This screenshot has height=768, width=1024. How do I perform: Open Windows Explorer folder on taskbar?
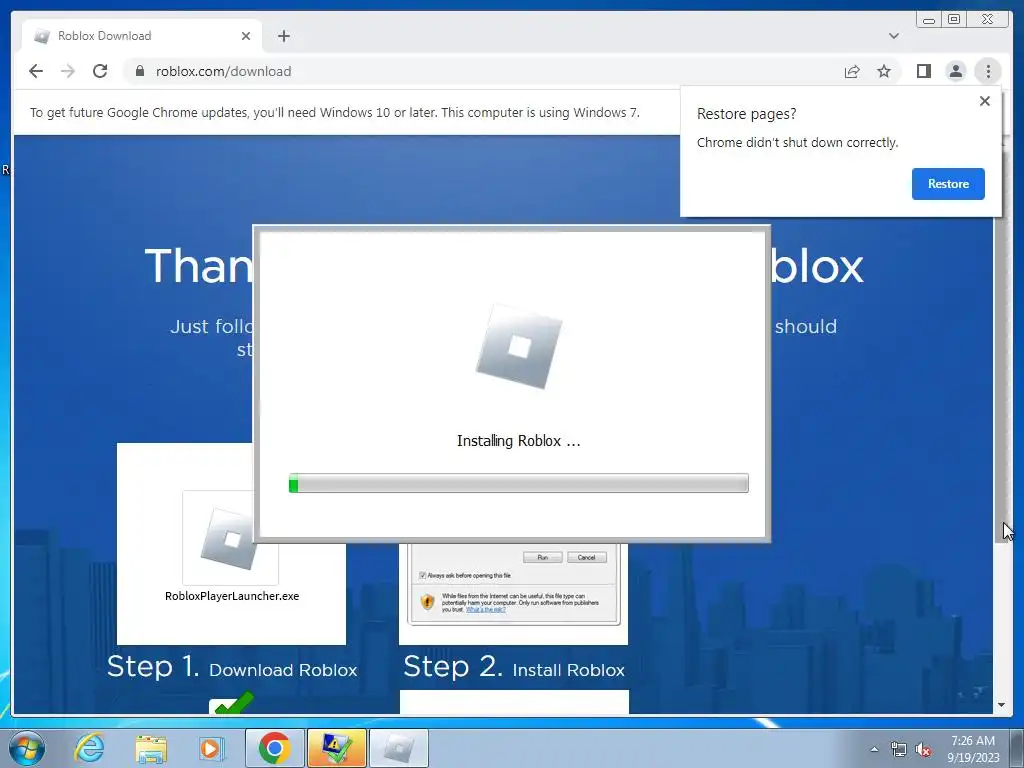pyautogui.click(x=151, y=748)
